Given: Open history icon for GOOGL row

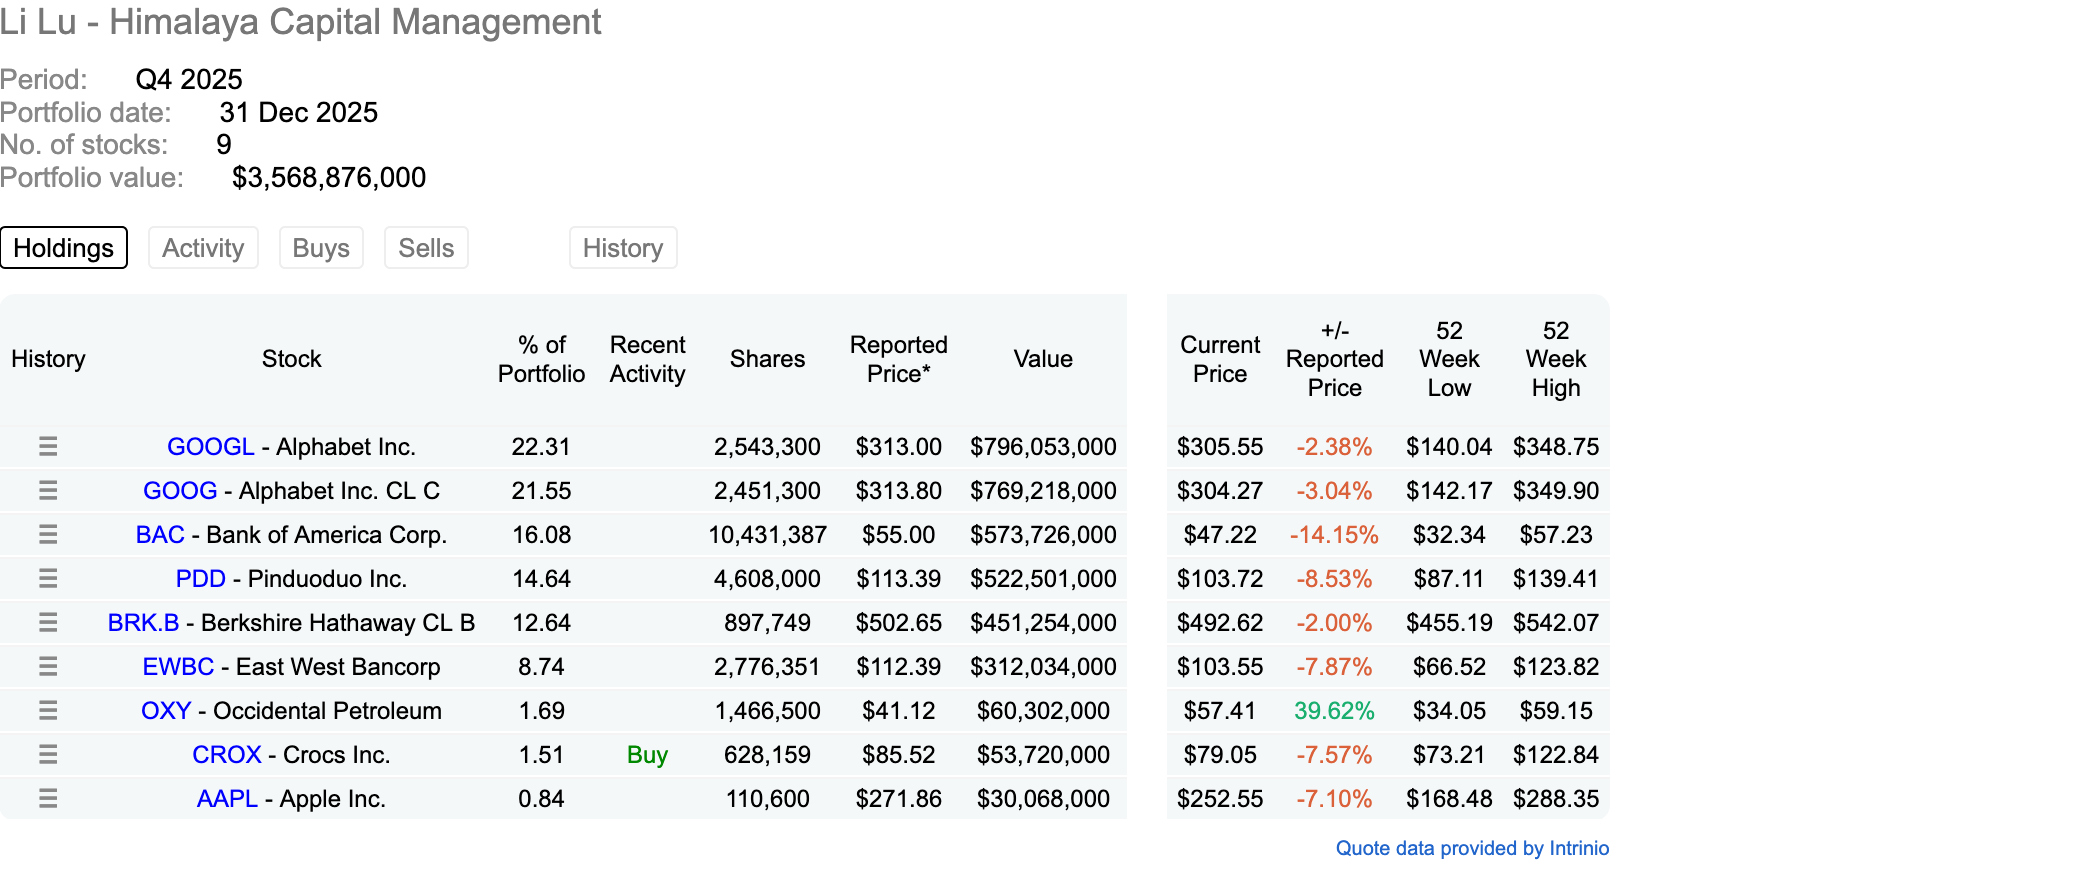Looking at the screenshot, I should coord(48,447).
